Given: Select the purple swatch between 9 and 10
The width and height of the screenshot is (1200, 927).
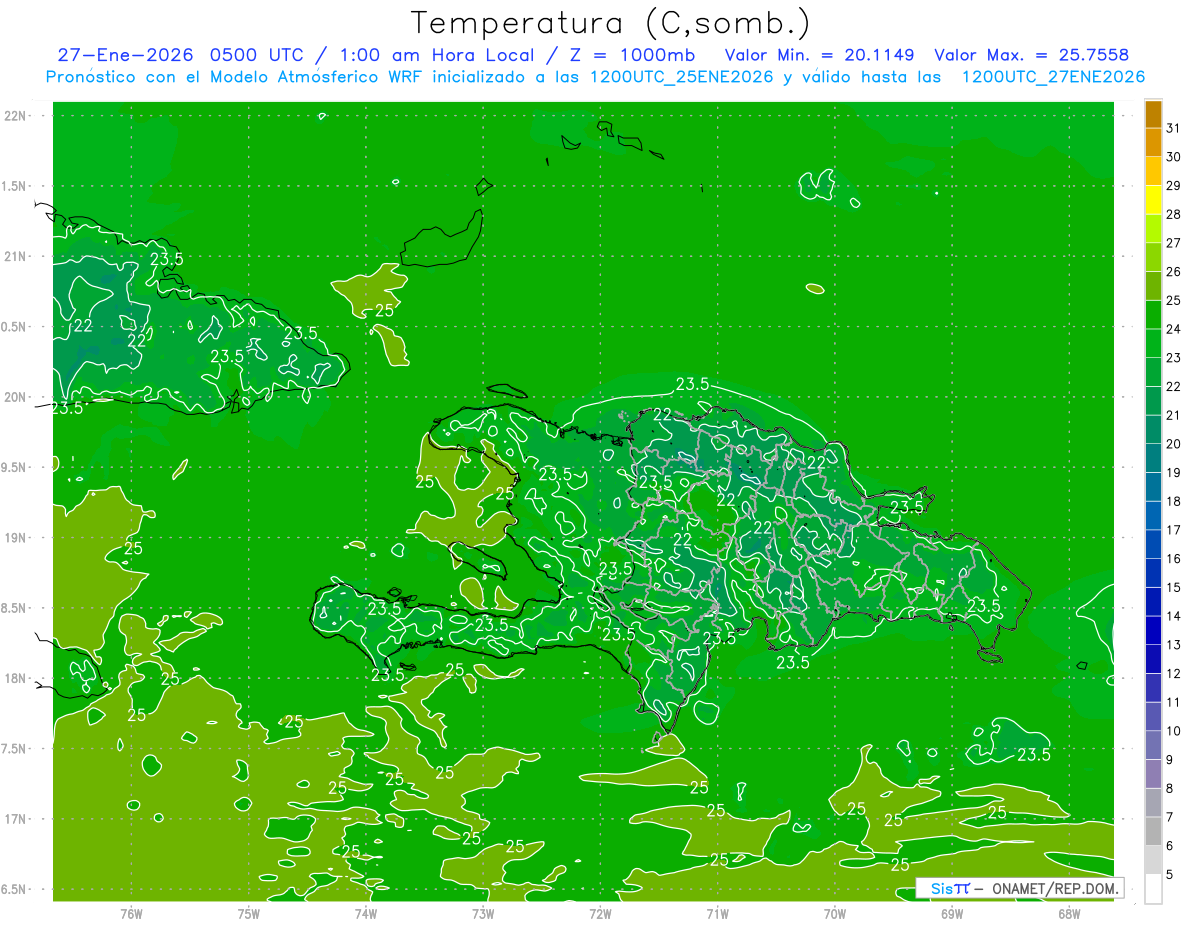Looking at the screenshot, I should coord(1153,745).
